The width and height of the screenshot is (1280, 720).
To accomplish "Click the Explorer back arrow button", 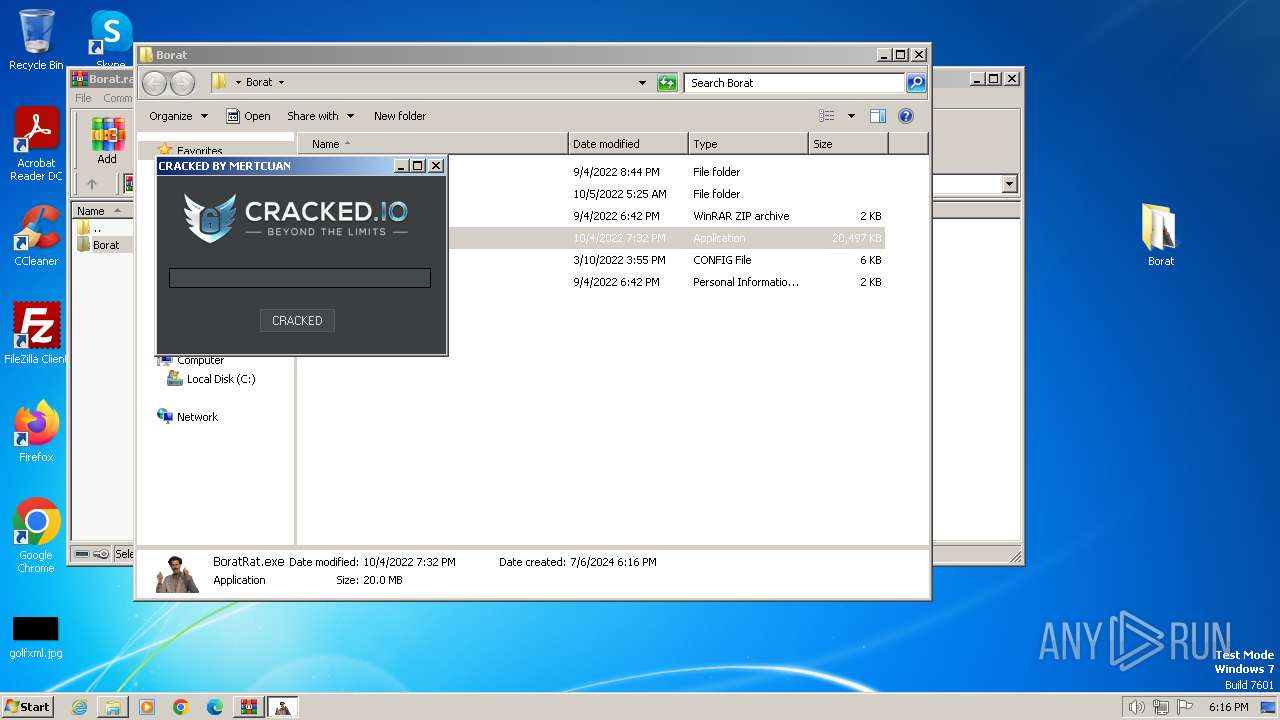I will (154, 83).
